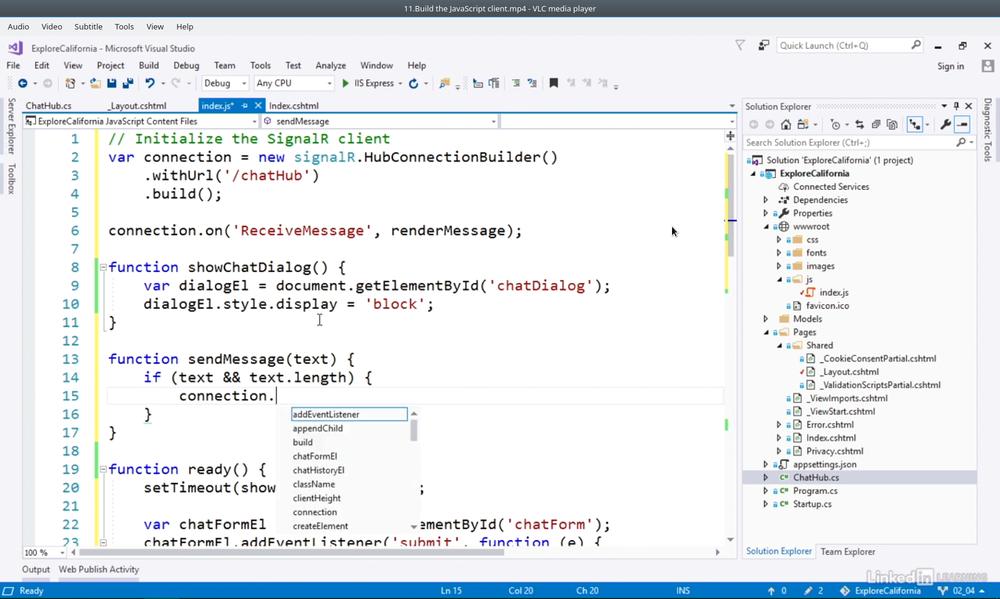The image size is (1000, 599).
Task: Toggle Preview Selected Items in Solution Explorer
Action: tap(962, 125)
